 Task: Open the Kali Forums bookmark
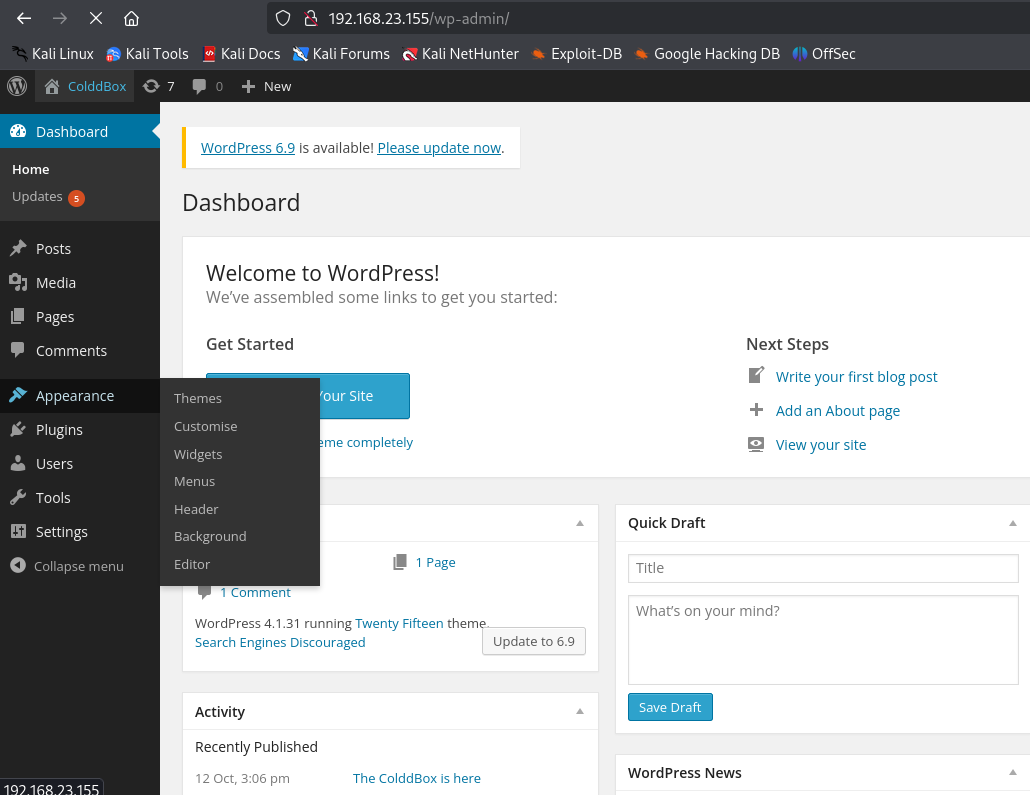point(341,54)
